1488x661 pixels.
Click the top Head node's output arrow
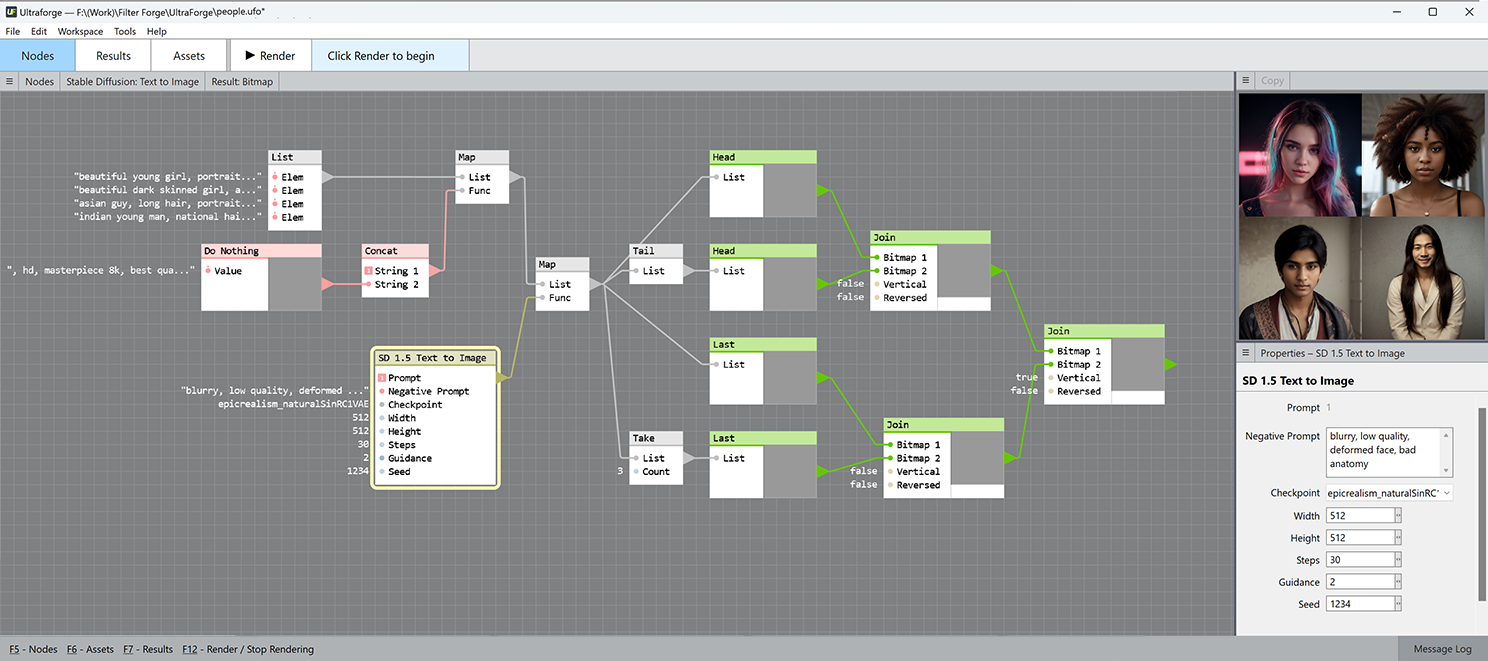click(823, 190)
